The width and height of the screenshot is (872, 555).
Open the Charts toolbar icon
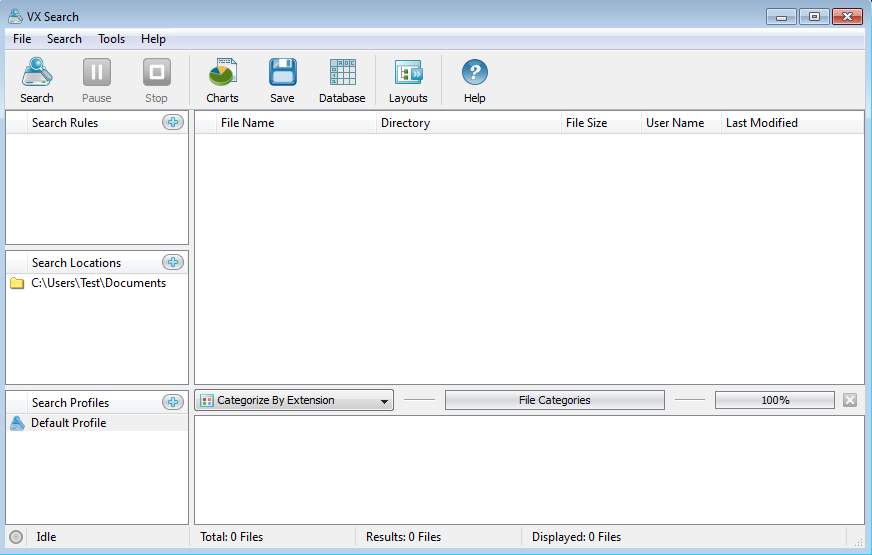pos(222,74)
